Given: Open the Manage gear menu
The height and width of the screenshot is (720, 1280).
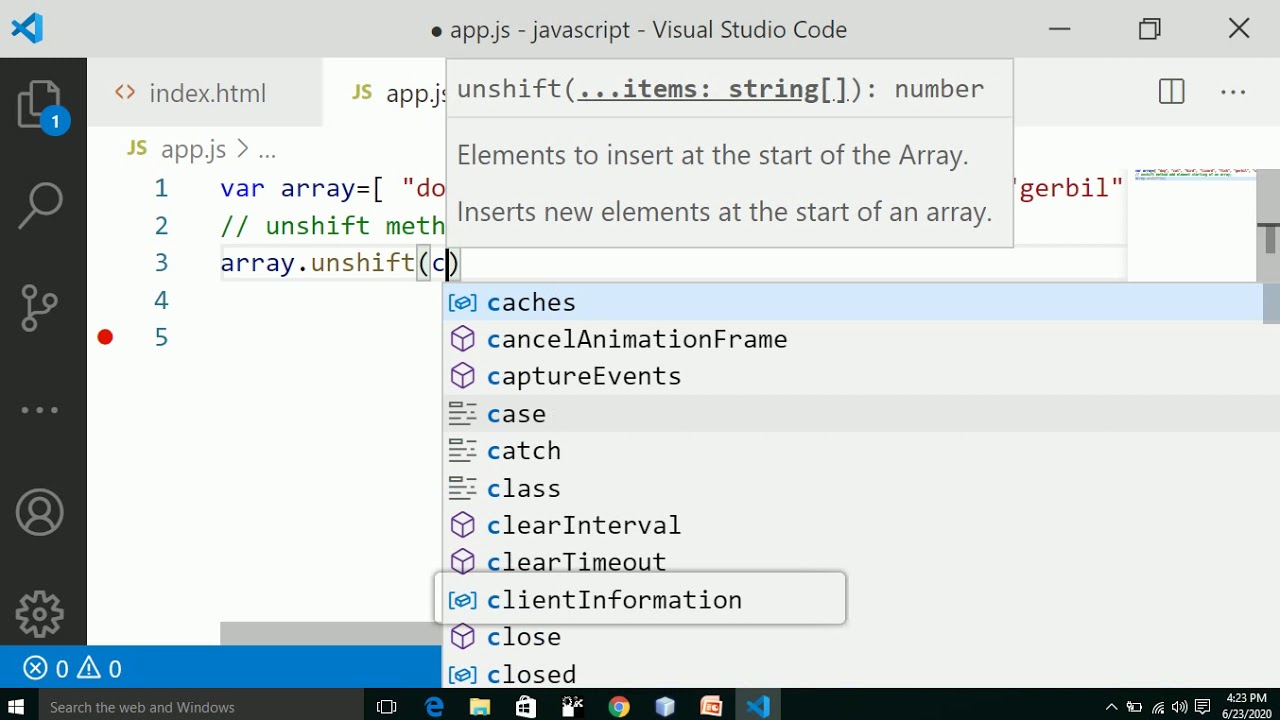Looking at the screenshot, I should [40, 614].
